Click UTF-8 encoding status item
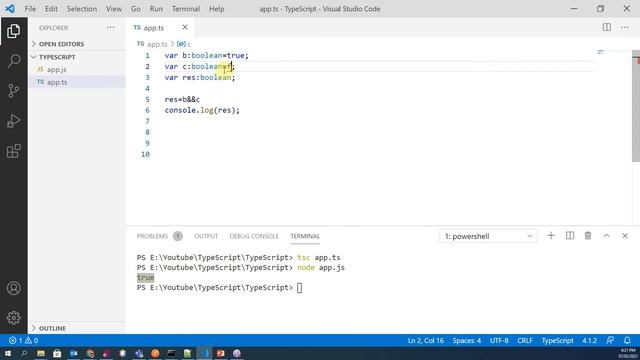Screen dimensions: 640x360 tap(499, 340)
